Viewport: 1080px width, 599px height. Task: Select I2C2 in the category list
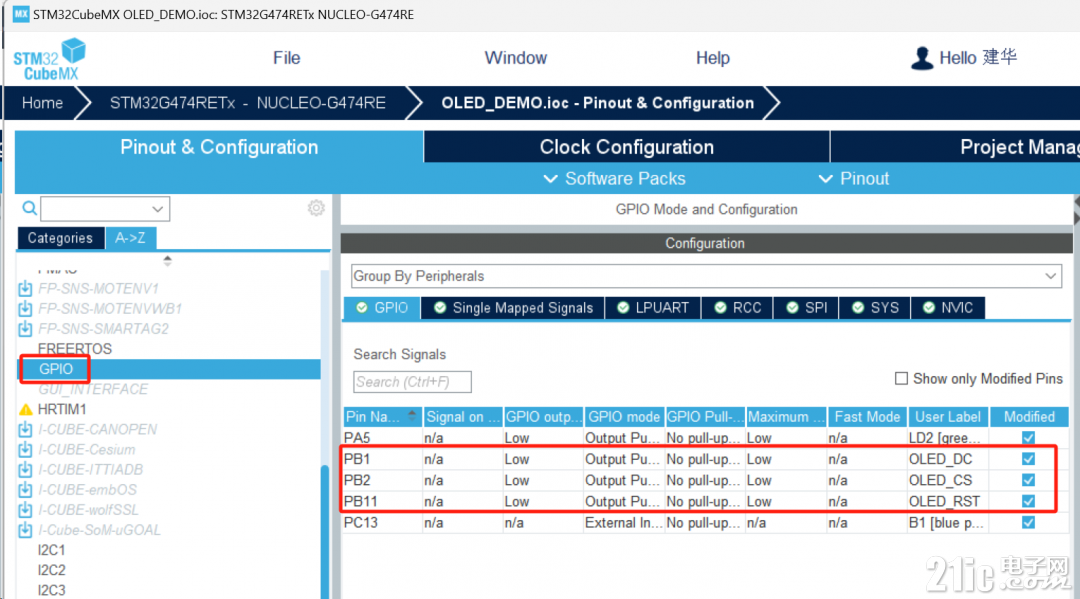coord(52,570)
